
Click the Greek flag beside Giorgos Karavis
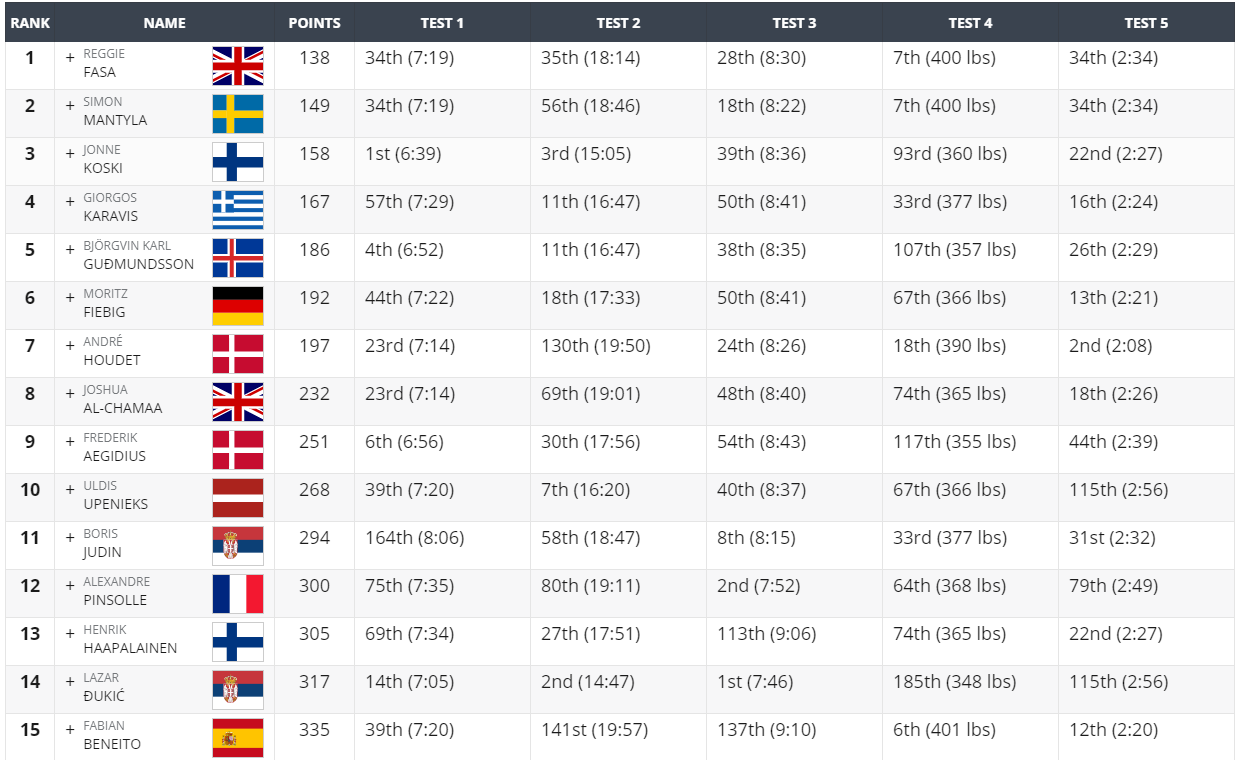coord(238,210)
